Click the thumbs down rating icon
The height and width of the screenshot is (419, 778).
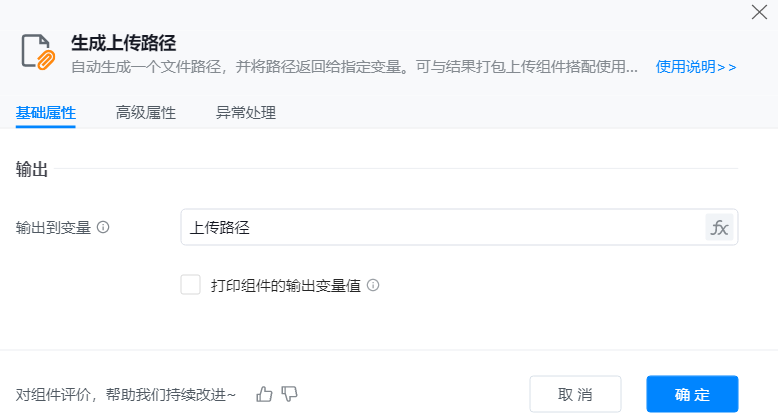click(290, 394)
